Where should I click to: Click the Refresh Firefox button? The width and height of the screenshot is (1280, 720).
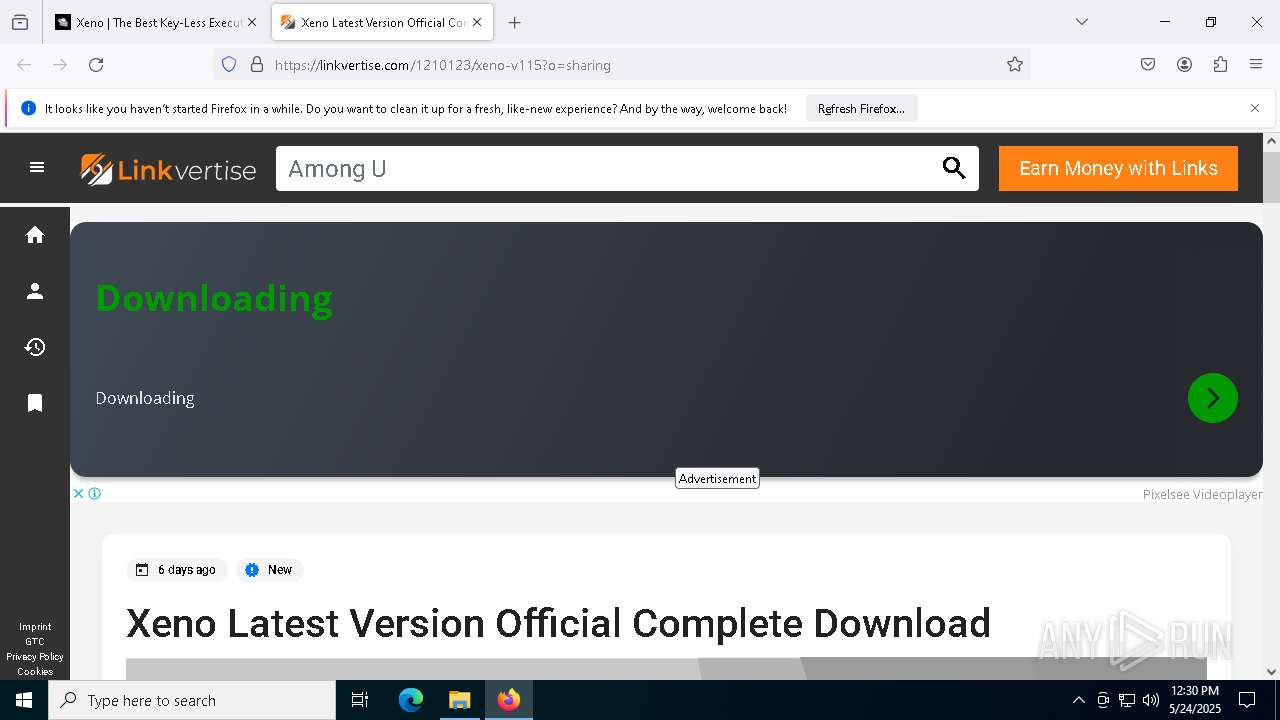point(861,108)
